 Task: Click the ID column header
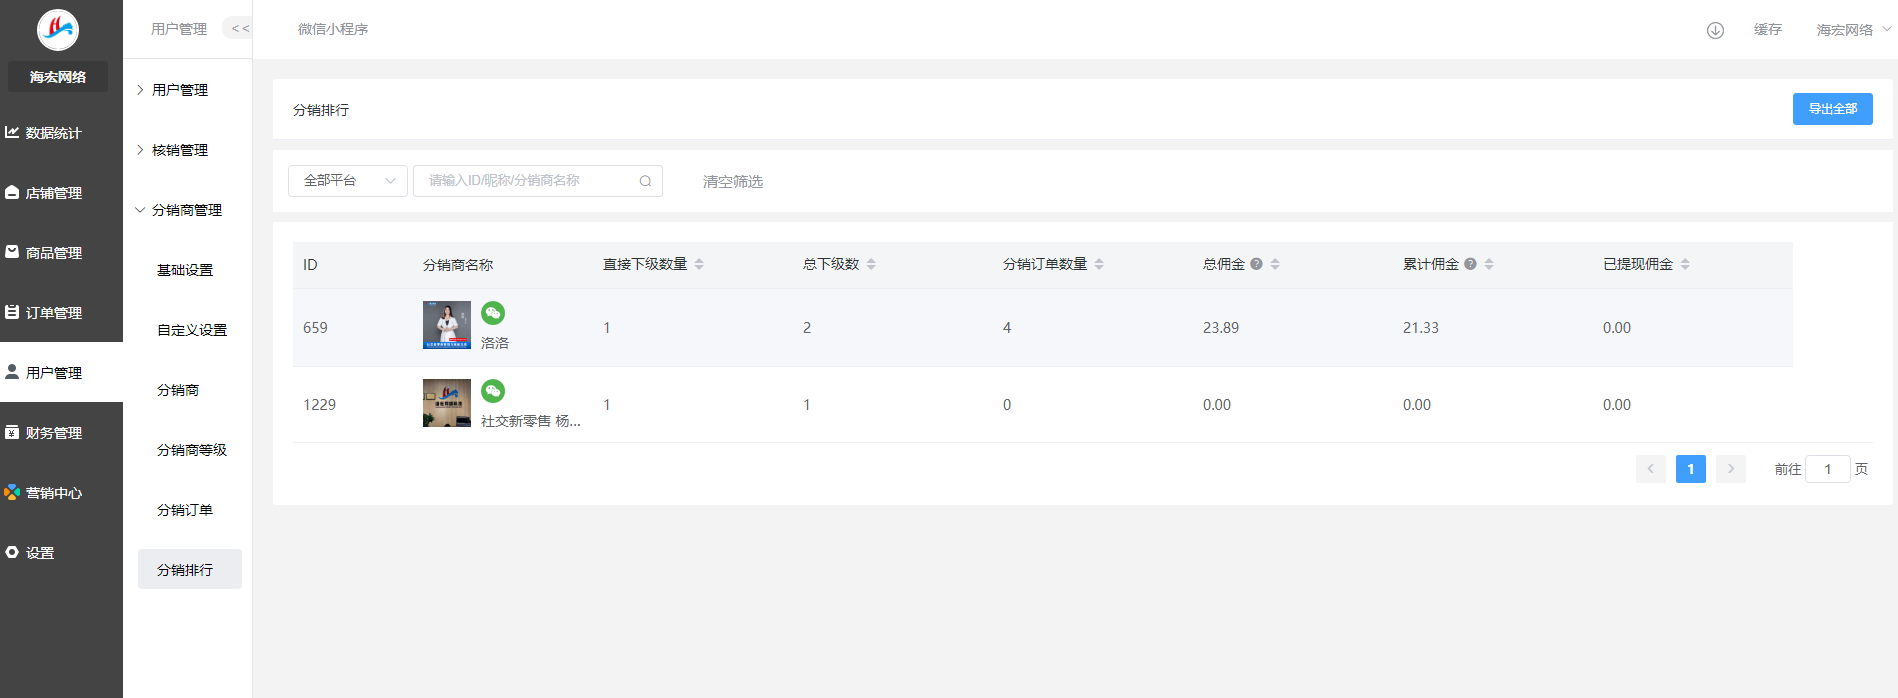click(310, 265)
